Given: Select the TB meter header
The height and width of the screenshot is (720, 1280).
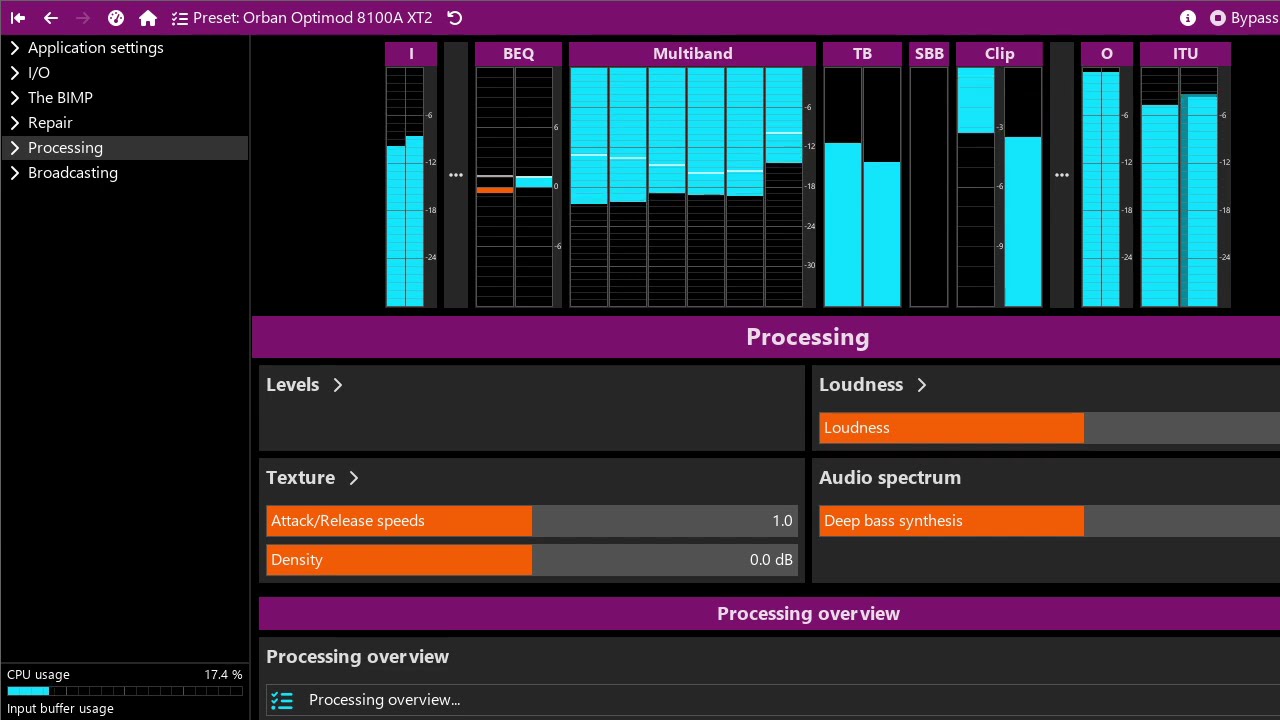Looking at the screenshot, I should (862, 54).
